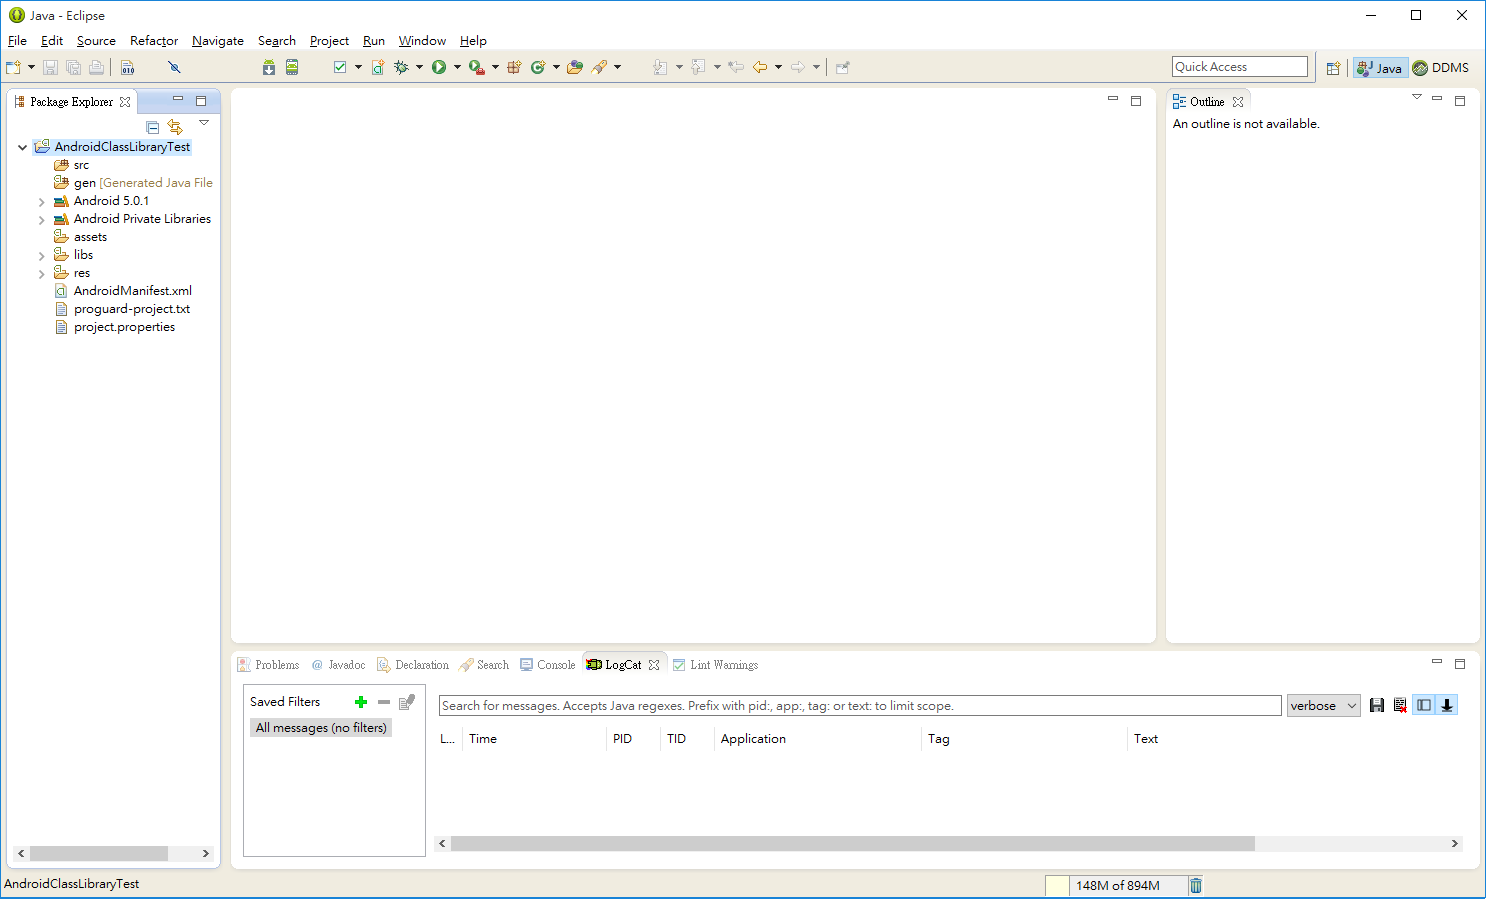Switch to the Console tab
The height and width of the screenshot is (899, 1486).
[547, 665]
